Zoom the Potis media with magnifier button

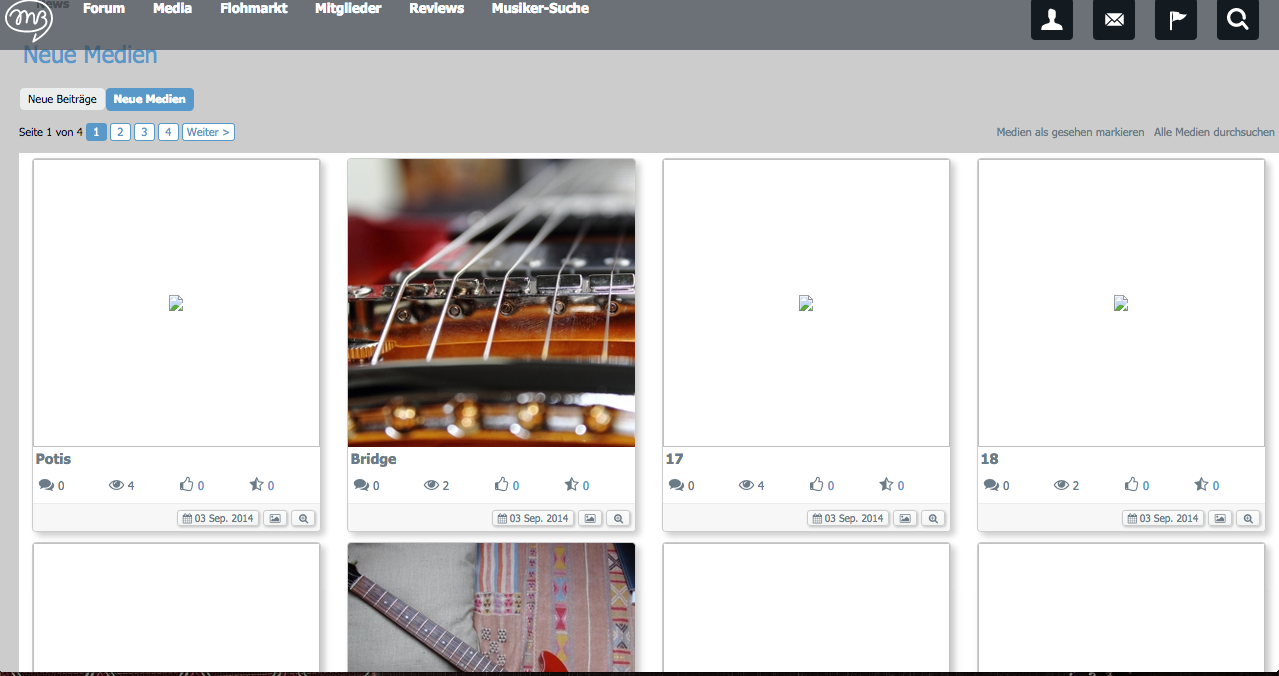coord(304,518)
